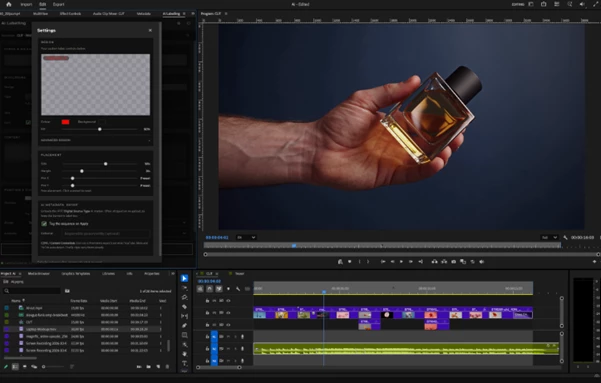Image resolution: width=601 pixels, height=383 pixels.
Task: Close the Settings dialog with the X button
Action: [150, 30]
